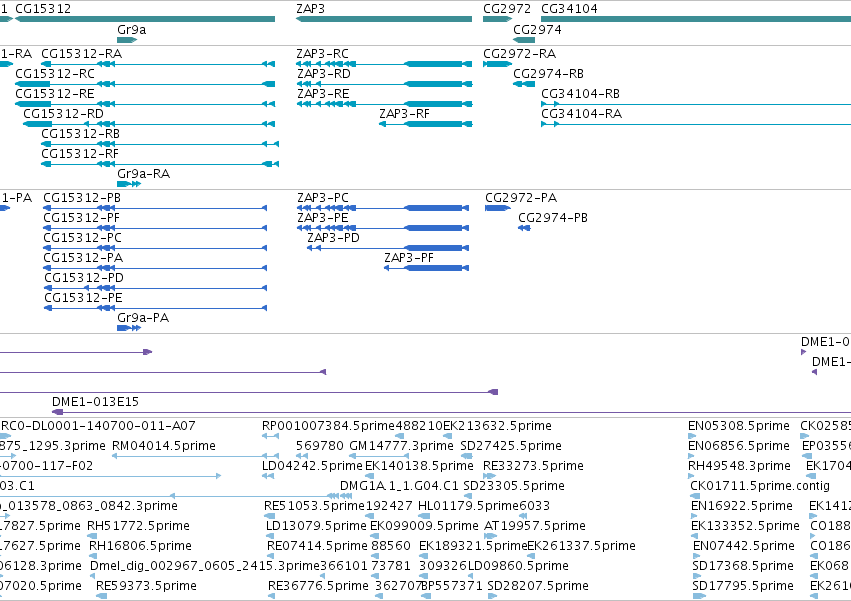Click the RM04014.5prime EST label
Viewport: 851px width, 601px height.
point(164,446)
